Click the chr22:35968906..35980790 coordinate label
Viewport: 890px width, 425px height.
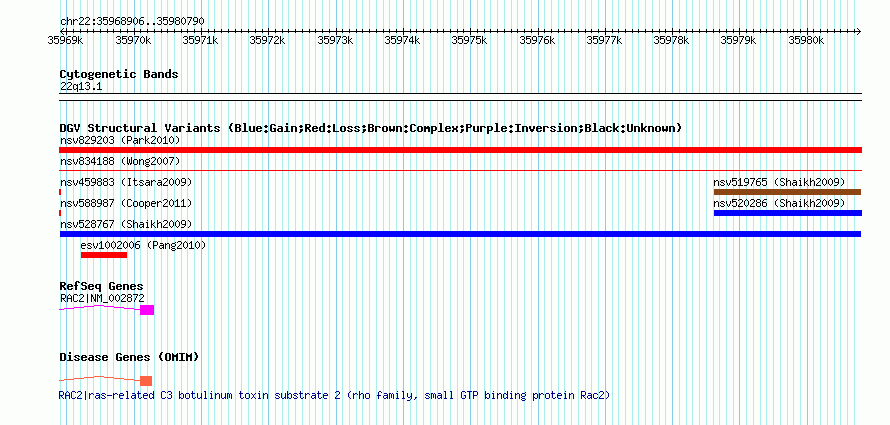[x=132, y=21]
